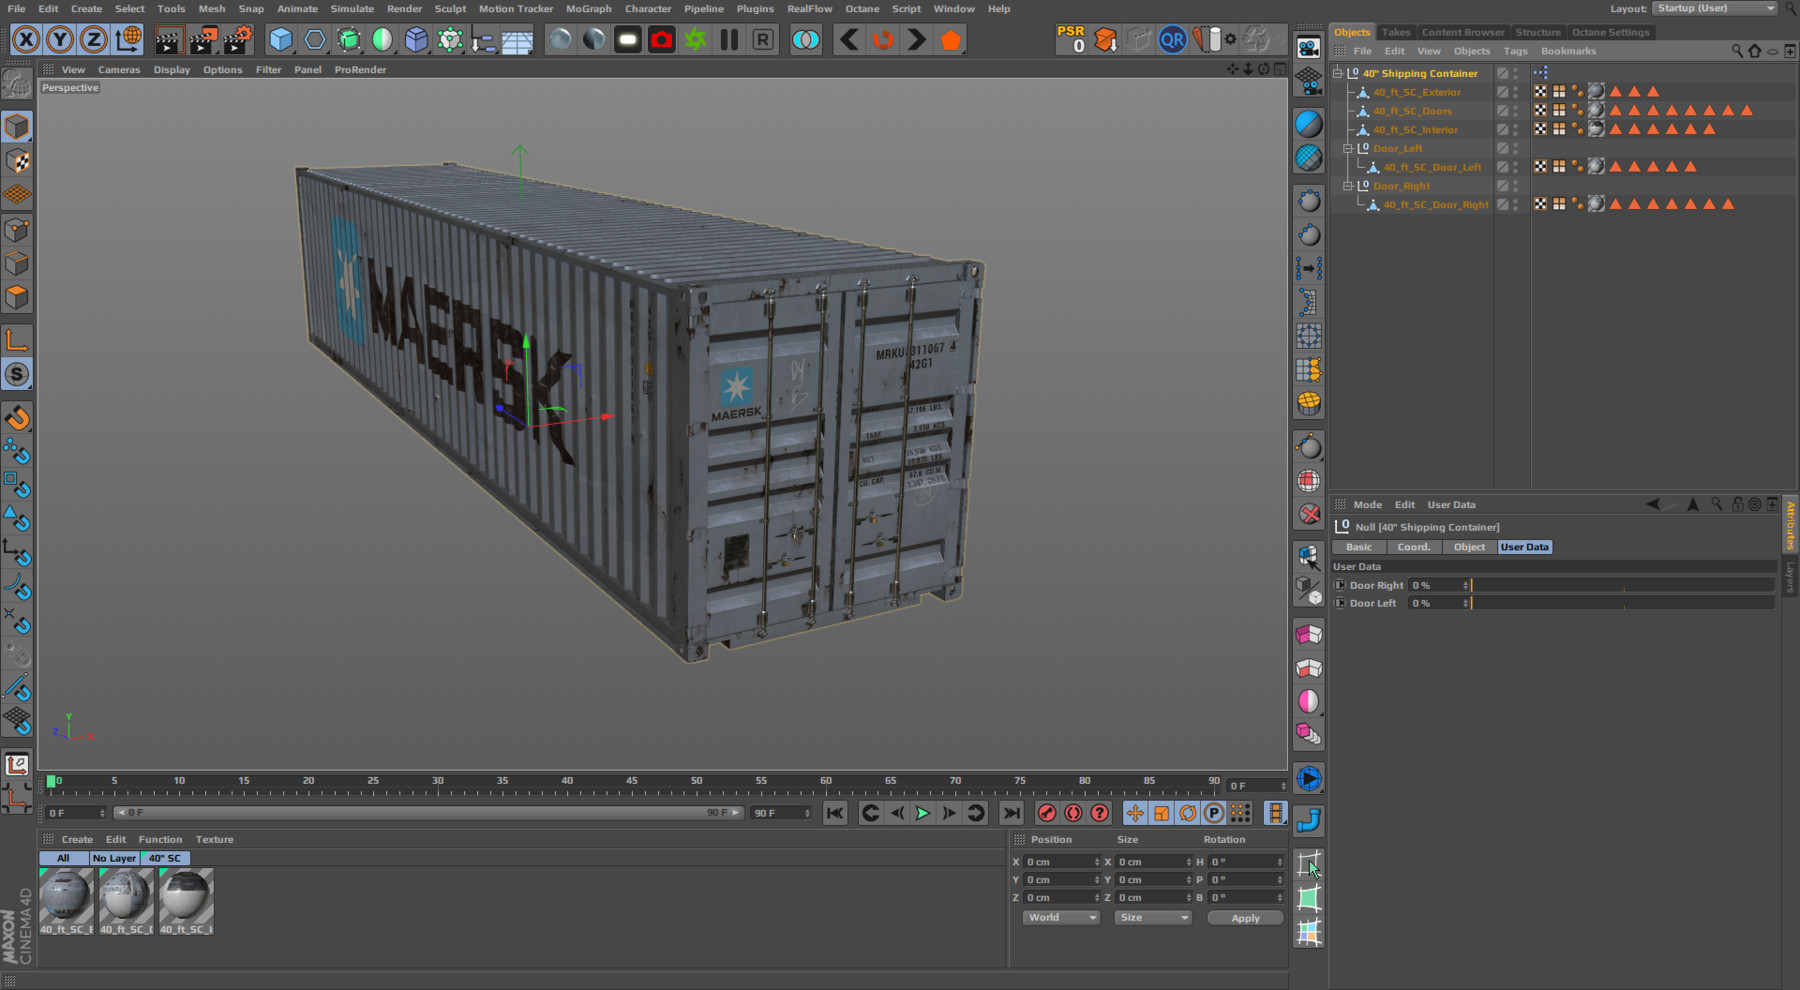Collapse the Door_Right null group
The width and height of the screenshot is (1800, 990).
pos(1348,186)
